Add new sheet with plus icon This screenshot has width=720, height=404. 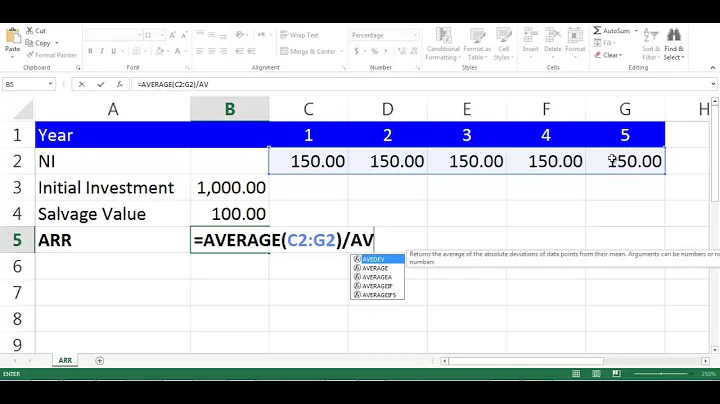(x=99, y=360)
